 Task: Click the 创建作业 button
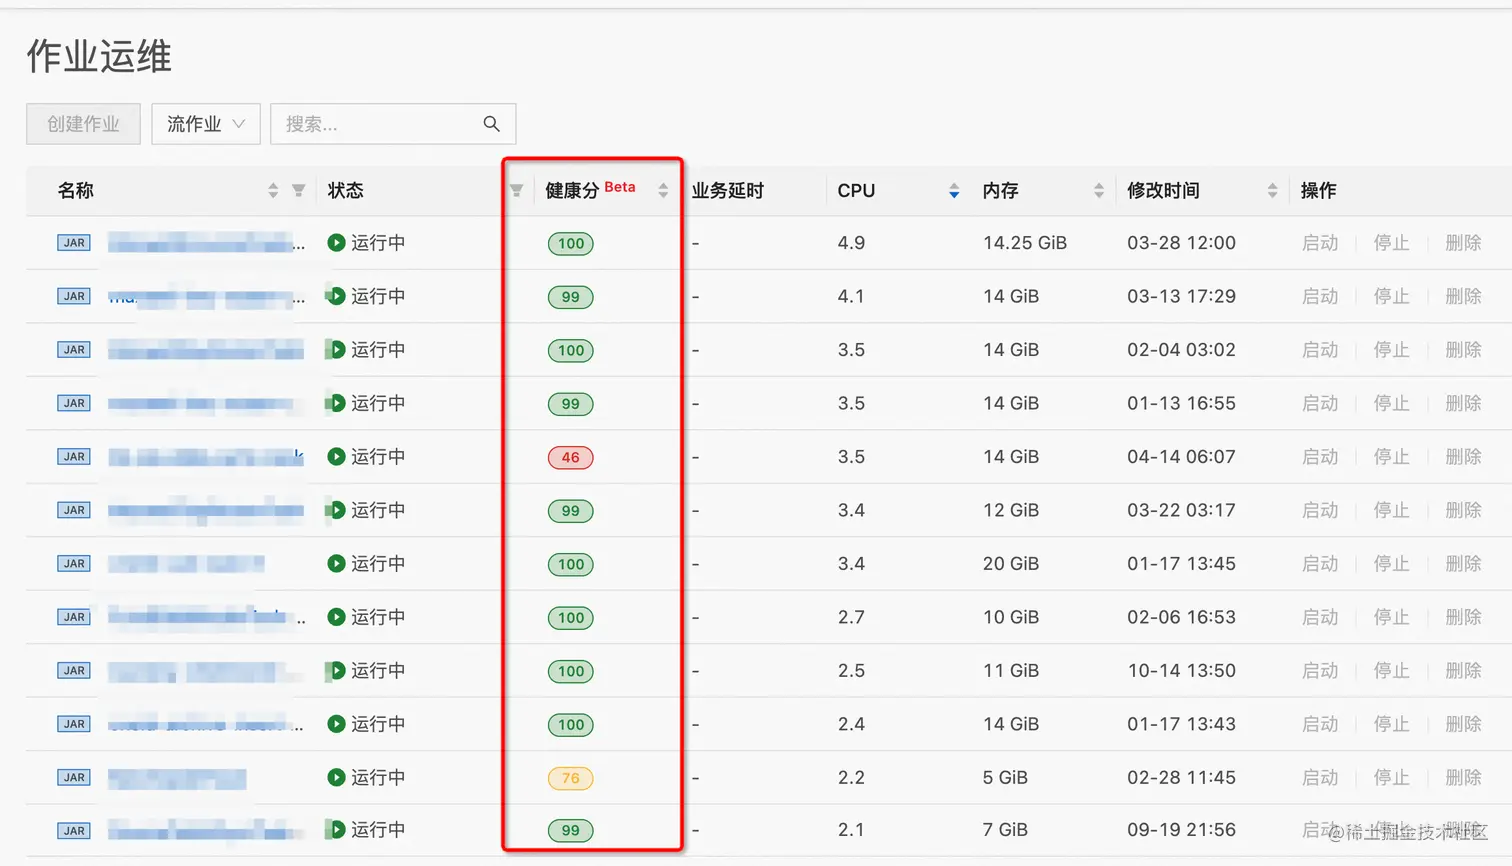[x=83, y=124]
